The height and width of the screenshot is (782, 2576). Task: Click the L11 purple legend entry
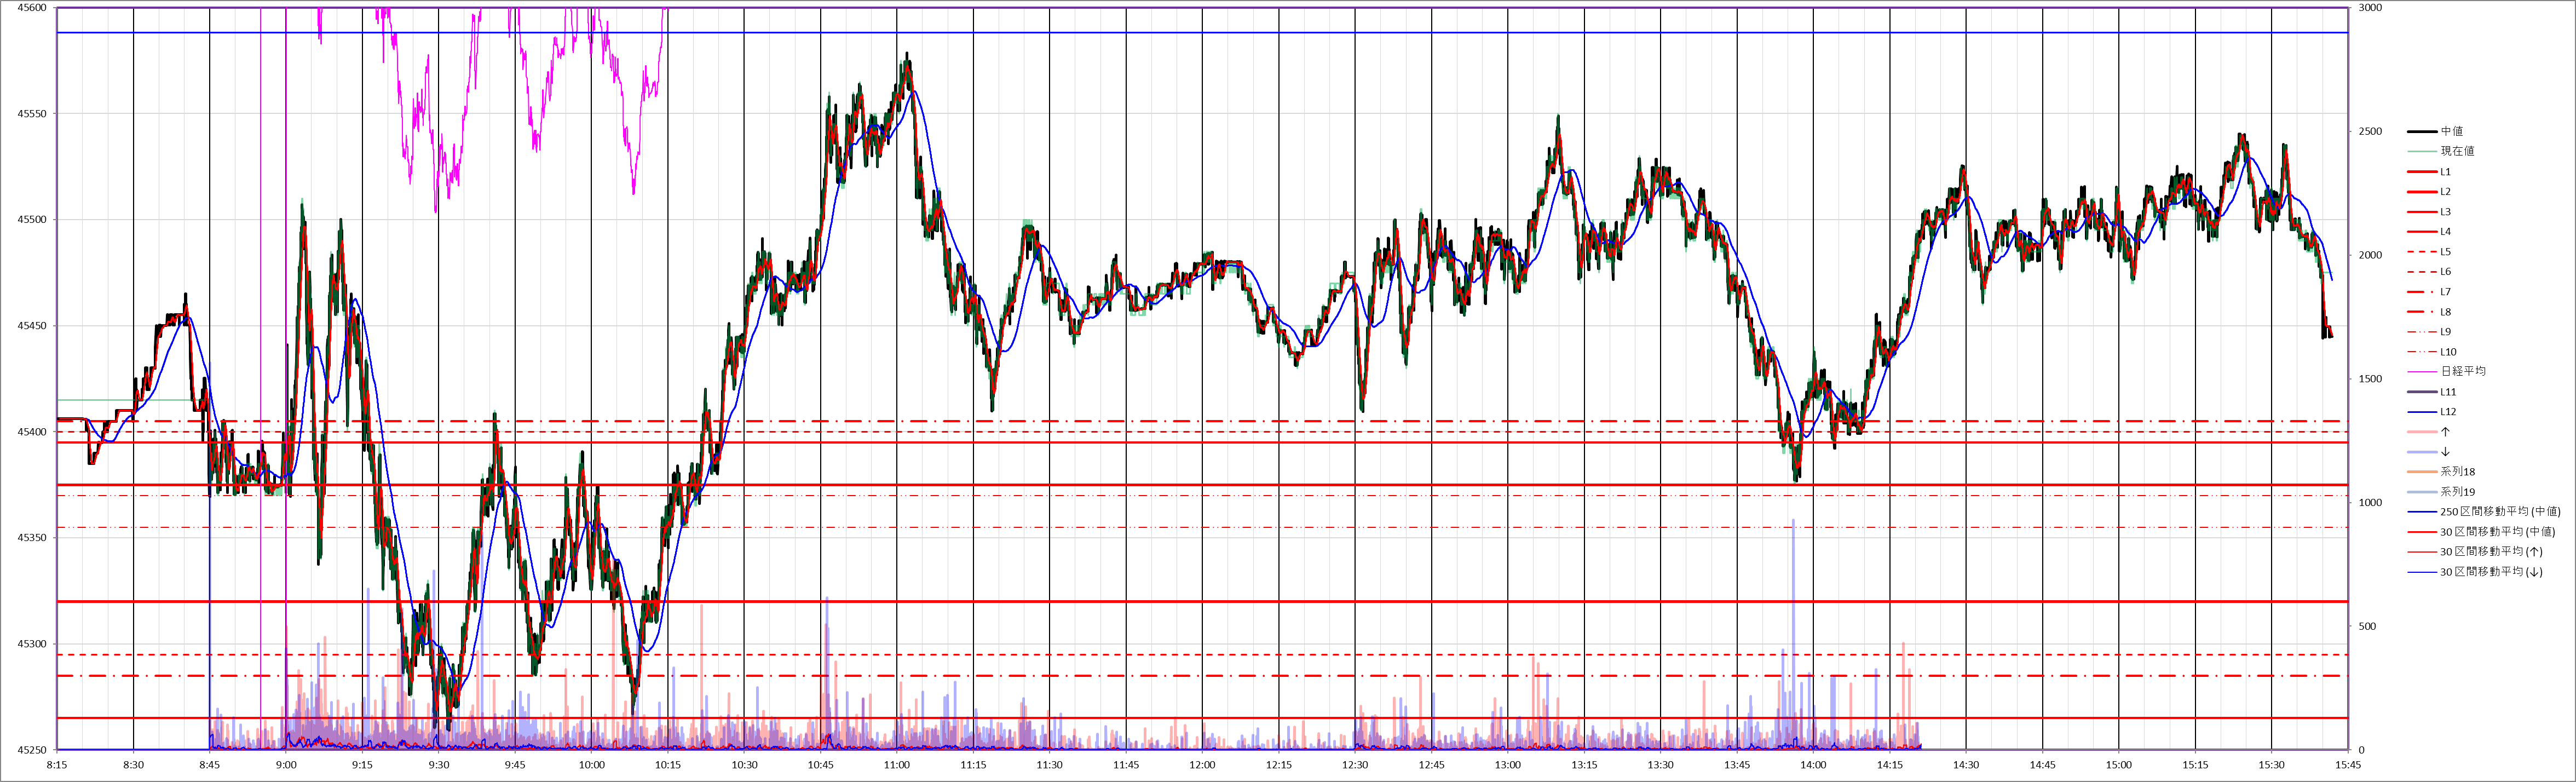tap(2447, 392)
